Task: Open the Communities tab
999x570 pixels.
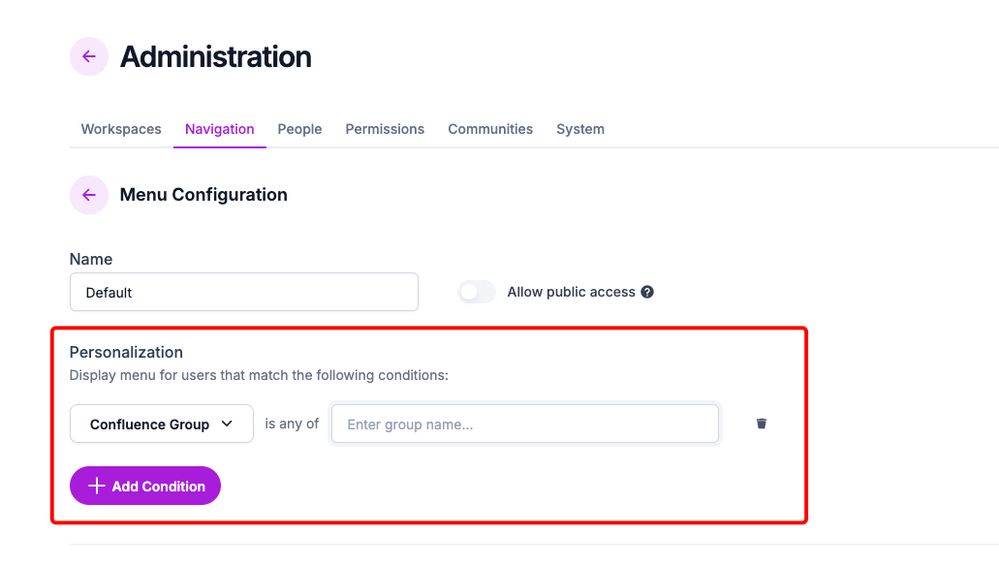Action: (x=491, y=129)
